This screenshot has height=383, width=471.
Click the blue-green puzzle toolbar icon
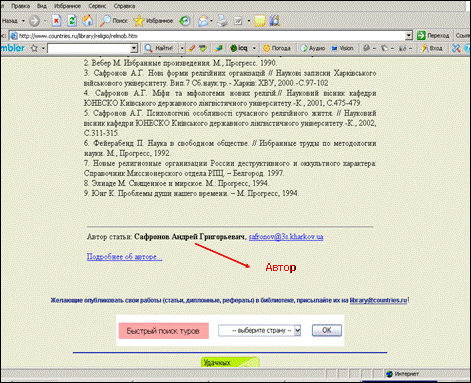(219, 49)
